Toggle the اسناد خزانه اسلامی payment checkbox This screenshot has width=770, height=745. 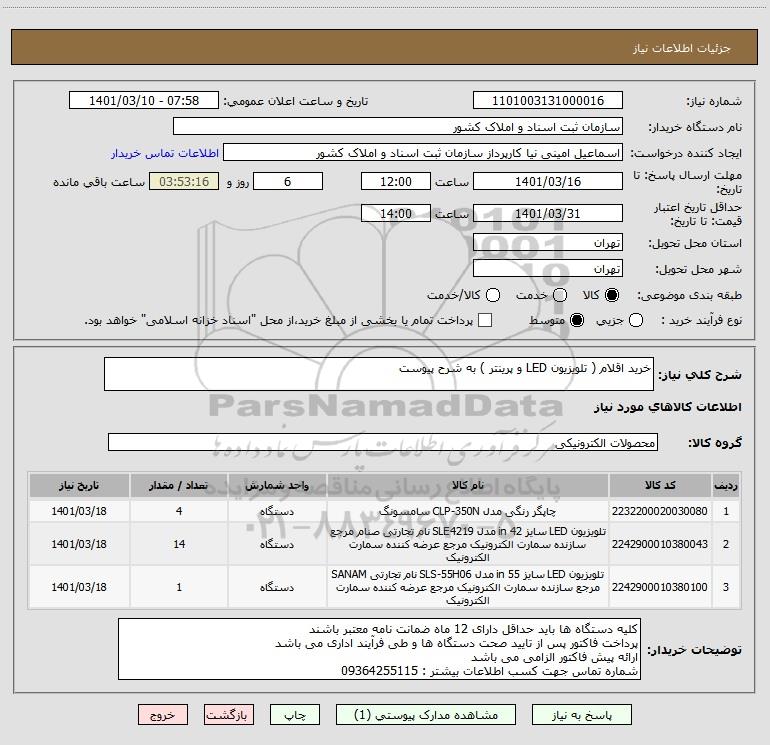pyautogui.click(x=485, y=320)
